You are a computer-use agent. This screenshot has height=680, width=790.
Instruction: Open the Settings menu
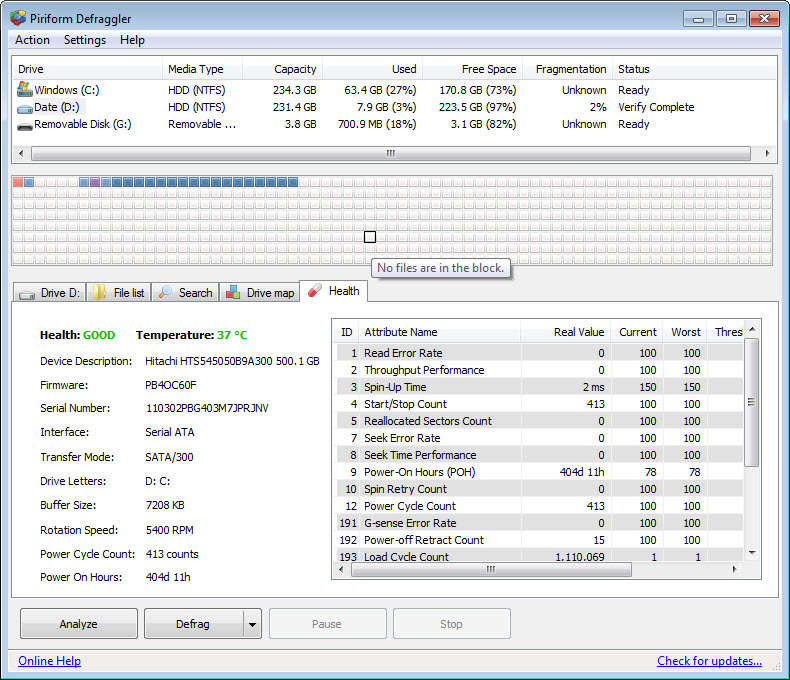coord(85,40)
